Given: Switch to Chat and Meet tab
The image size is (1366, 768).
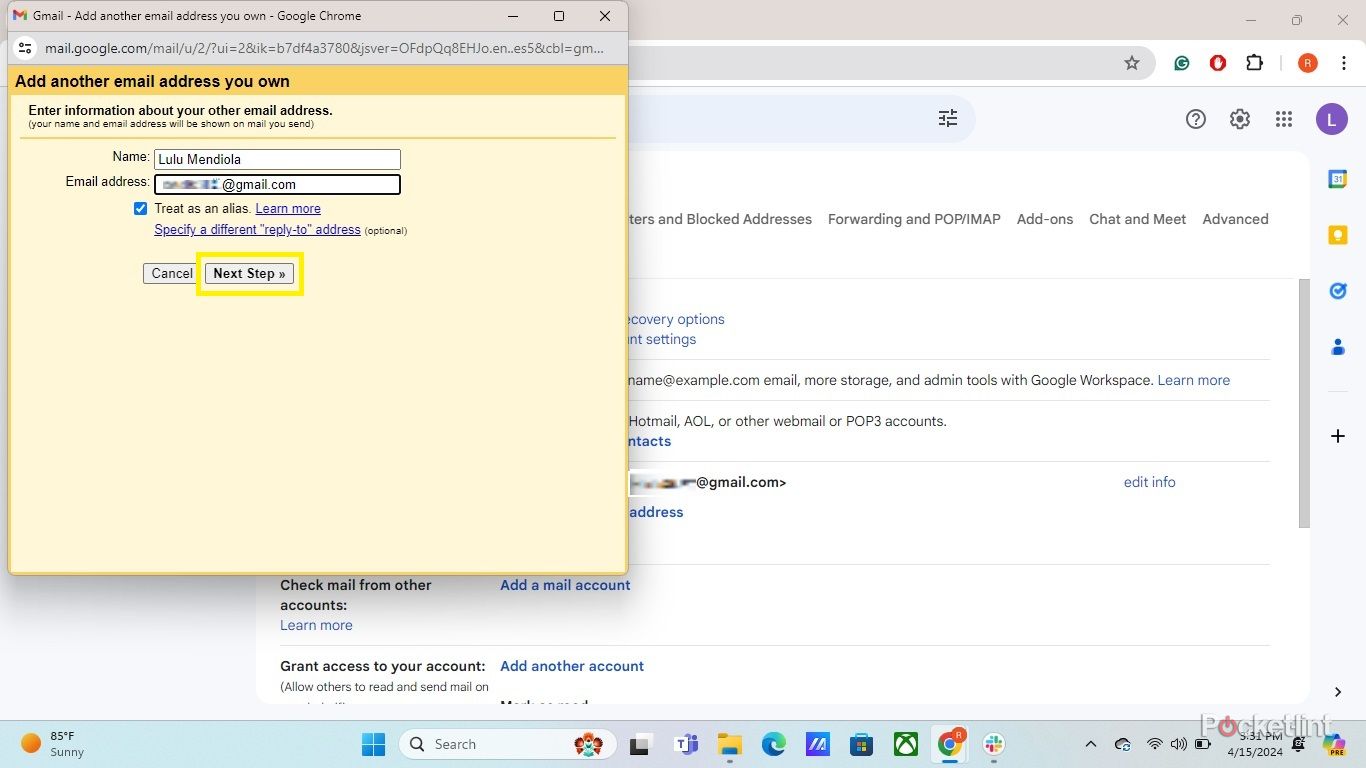Looking at the screenshot, I should 1137,219.
